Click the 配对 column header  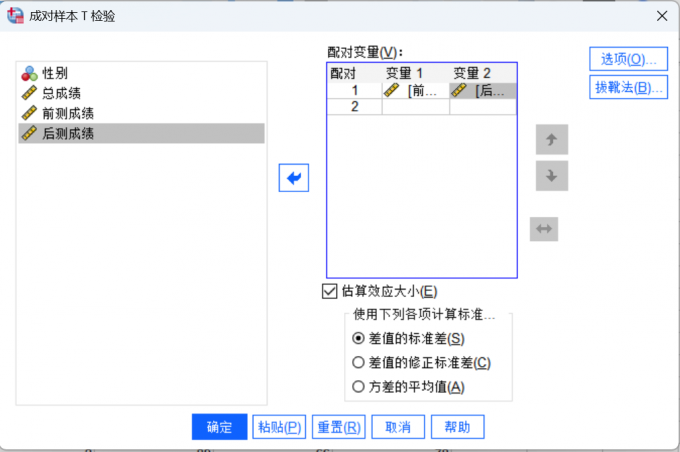(354, 73)
